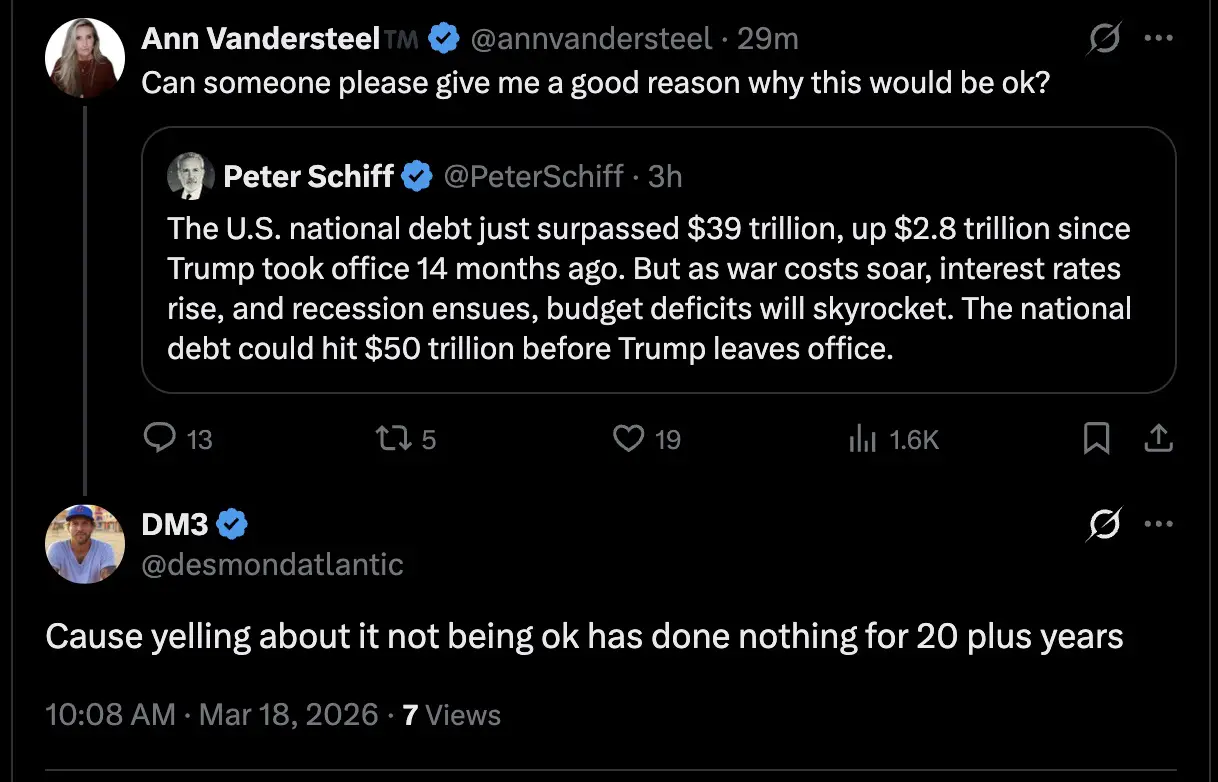Click Grok icon on DM3's reply
This screenshot has width=1218, height=782.
point(1105,524)
